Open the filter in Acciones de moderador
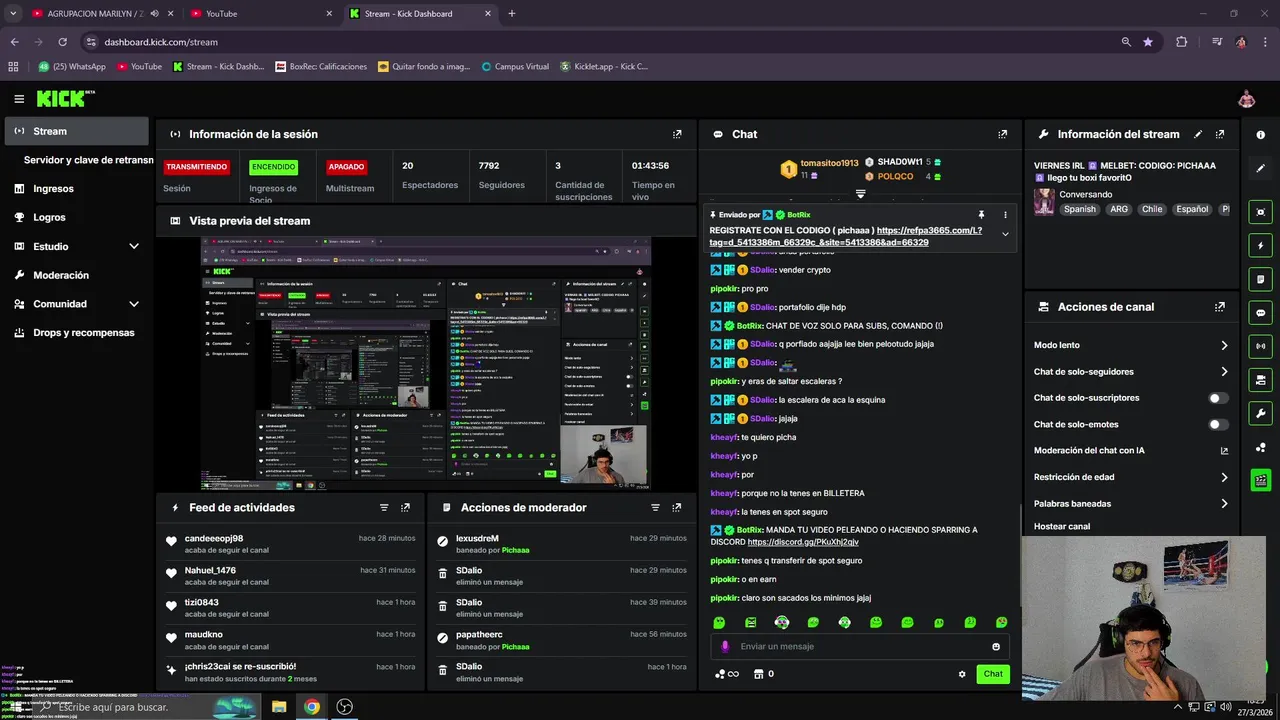1280x720 pixels. [655, 508]
